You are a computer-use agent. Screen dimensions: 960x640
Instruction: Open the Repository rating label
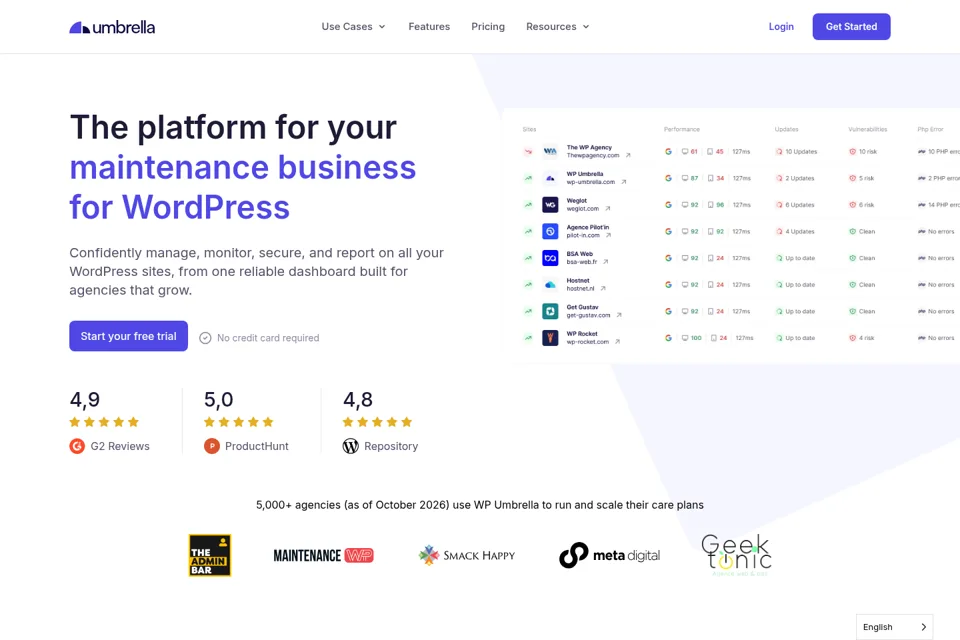[x=391, y=446]
